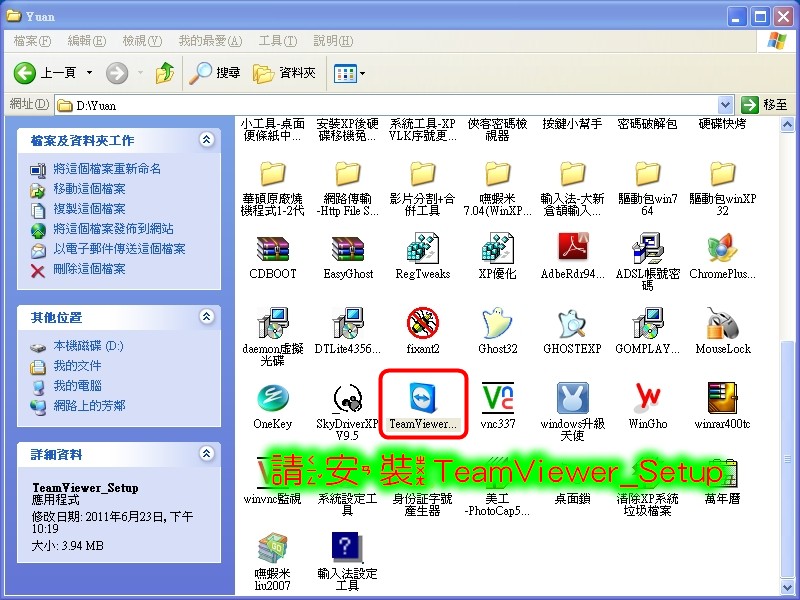Go back with the 上一頁 button

pos(45,73)
